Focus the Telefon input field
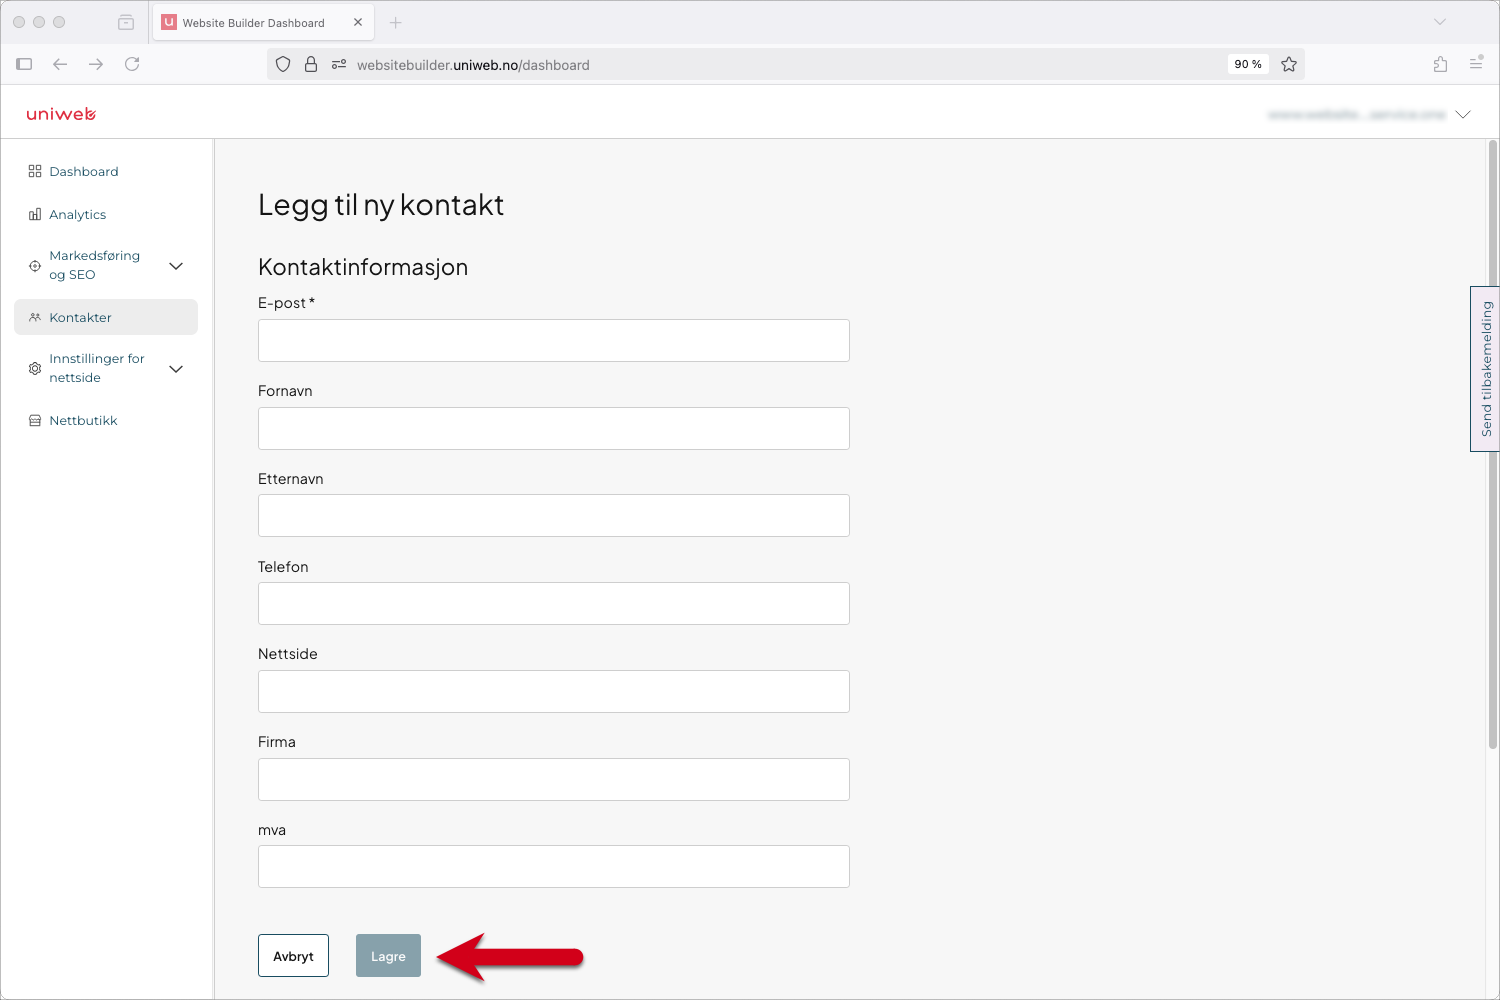This screenshot has height=1000, width=1500. [554, 604]
